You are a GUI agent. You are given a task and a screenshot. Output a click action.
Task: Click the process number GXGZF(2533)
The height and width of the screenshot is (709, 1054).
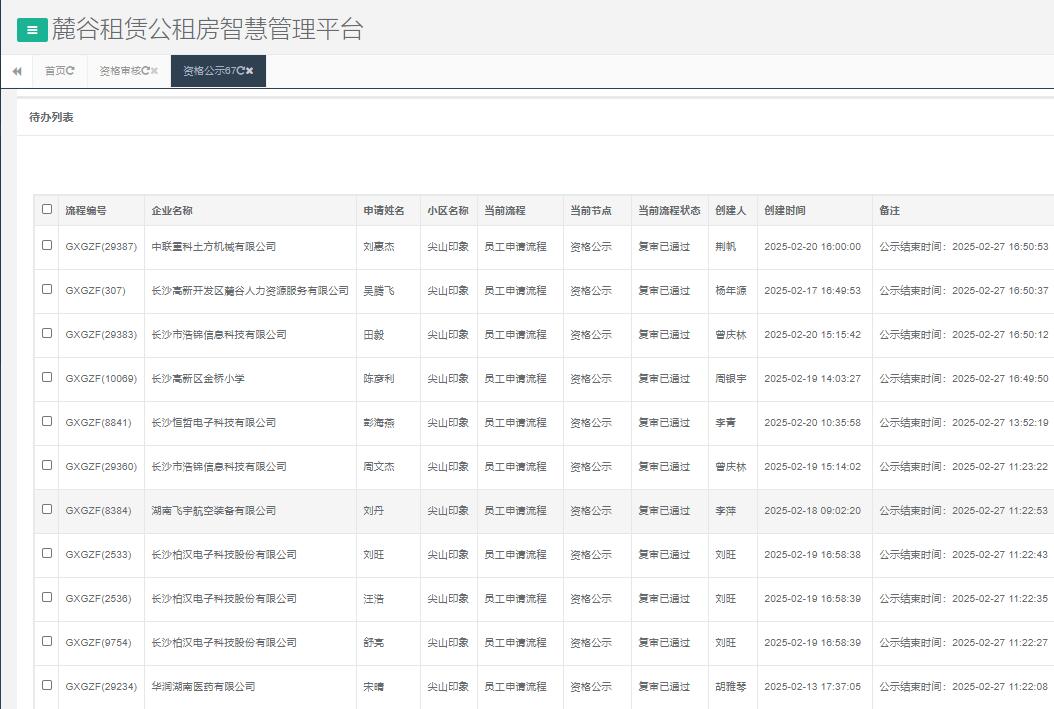click(x=97, y=555)
